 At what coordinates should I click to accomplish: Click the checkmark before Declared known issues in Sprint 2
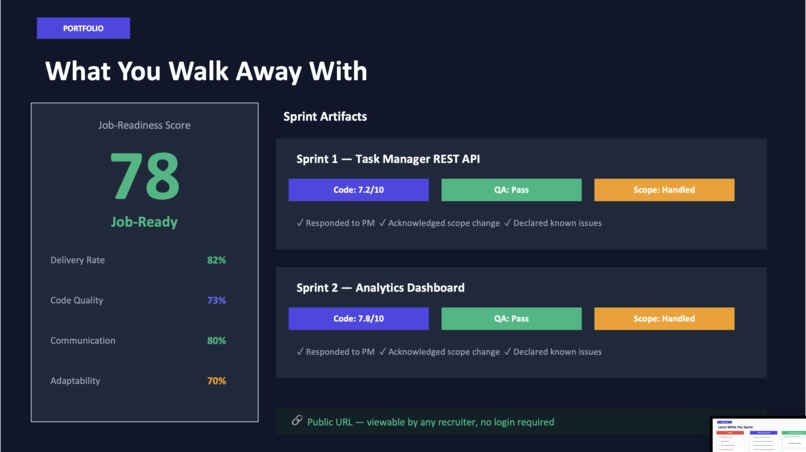(507, 352)
